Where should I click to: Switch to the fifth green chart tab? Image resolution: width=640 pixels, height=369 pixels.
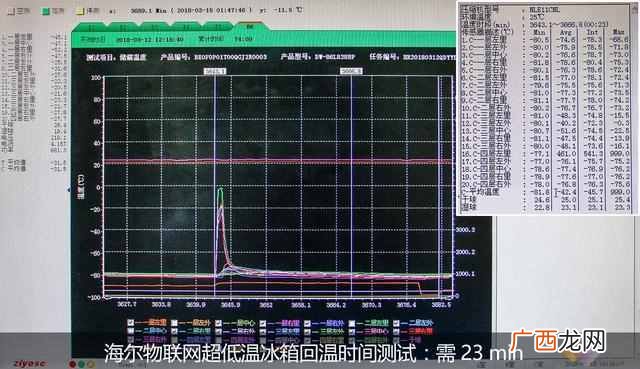point(218,27)
